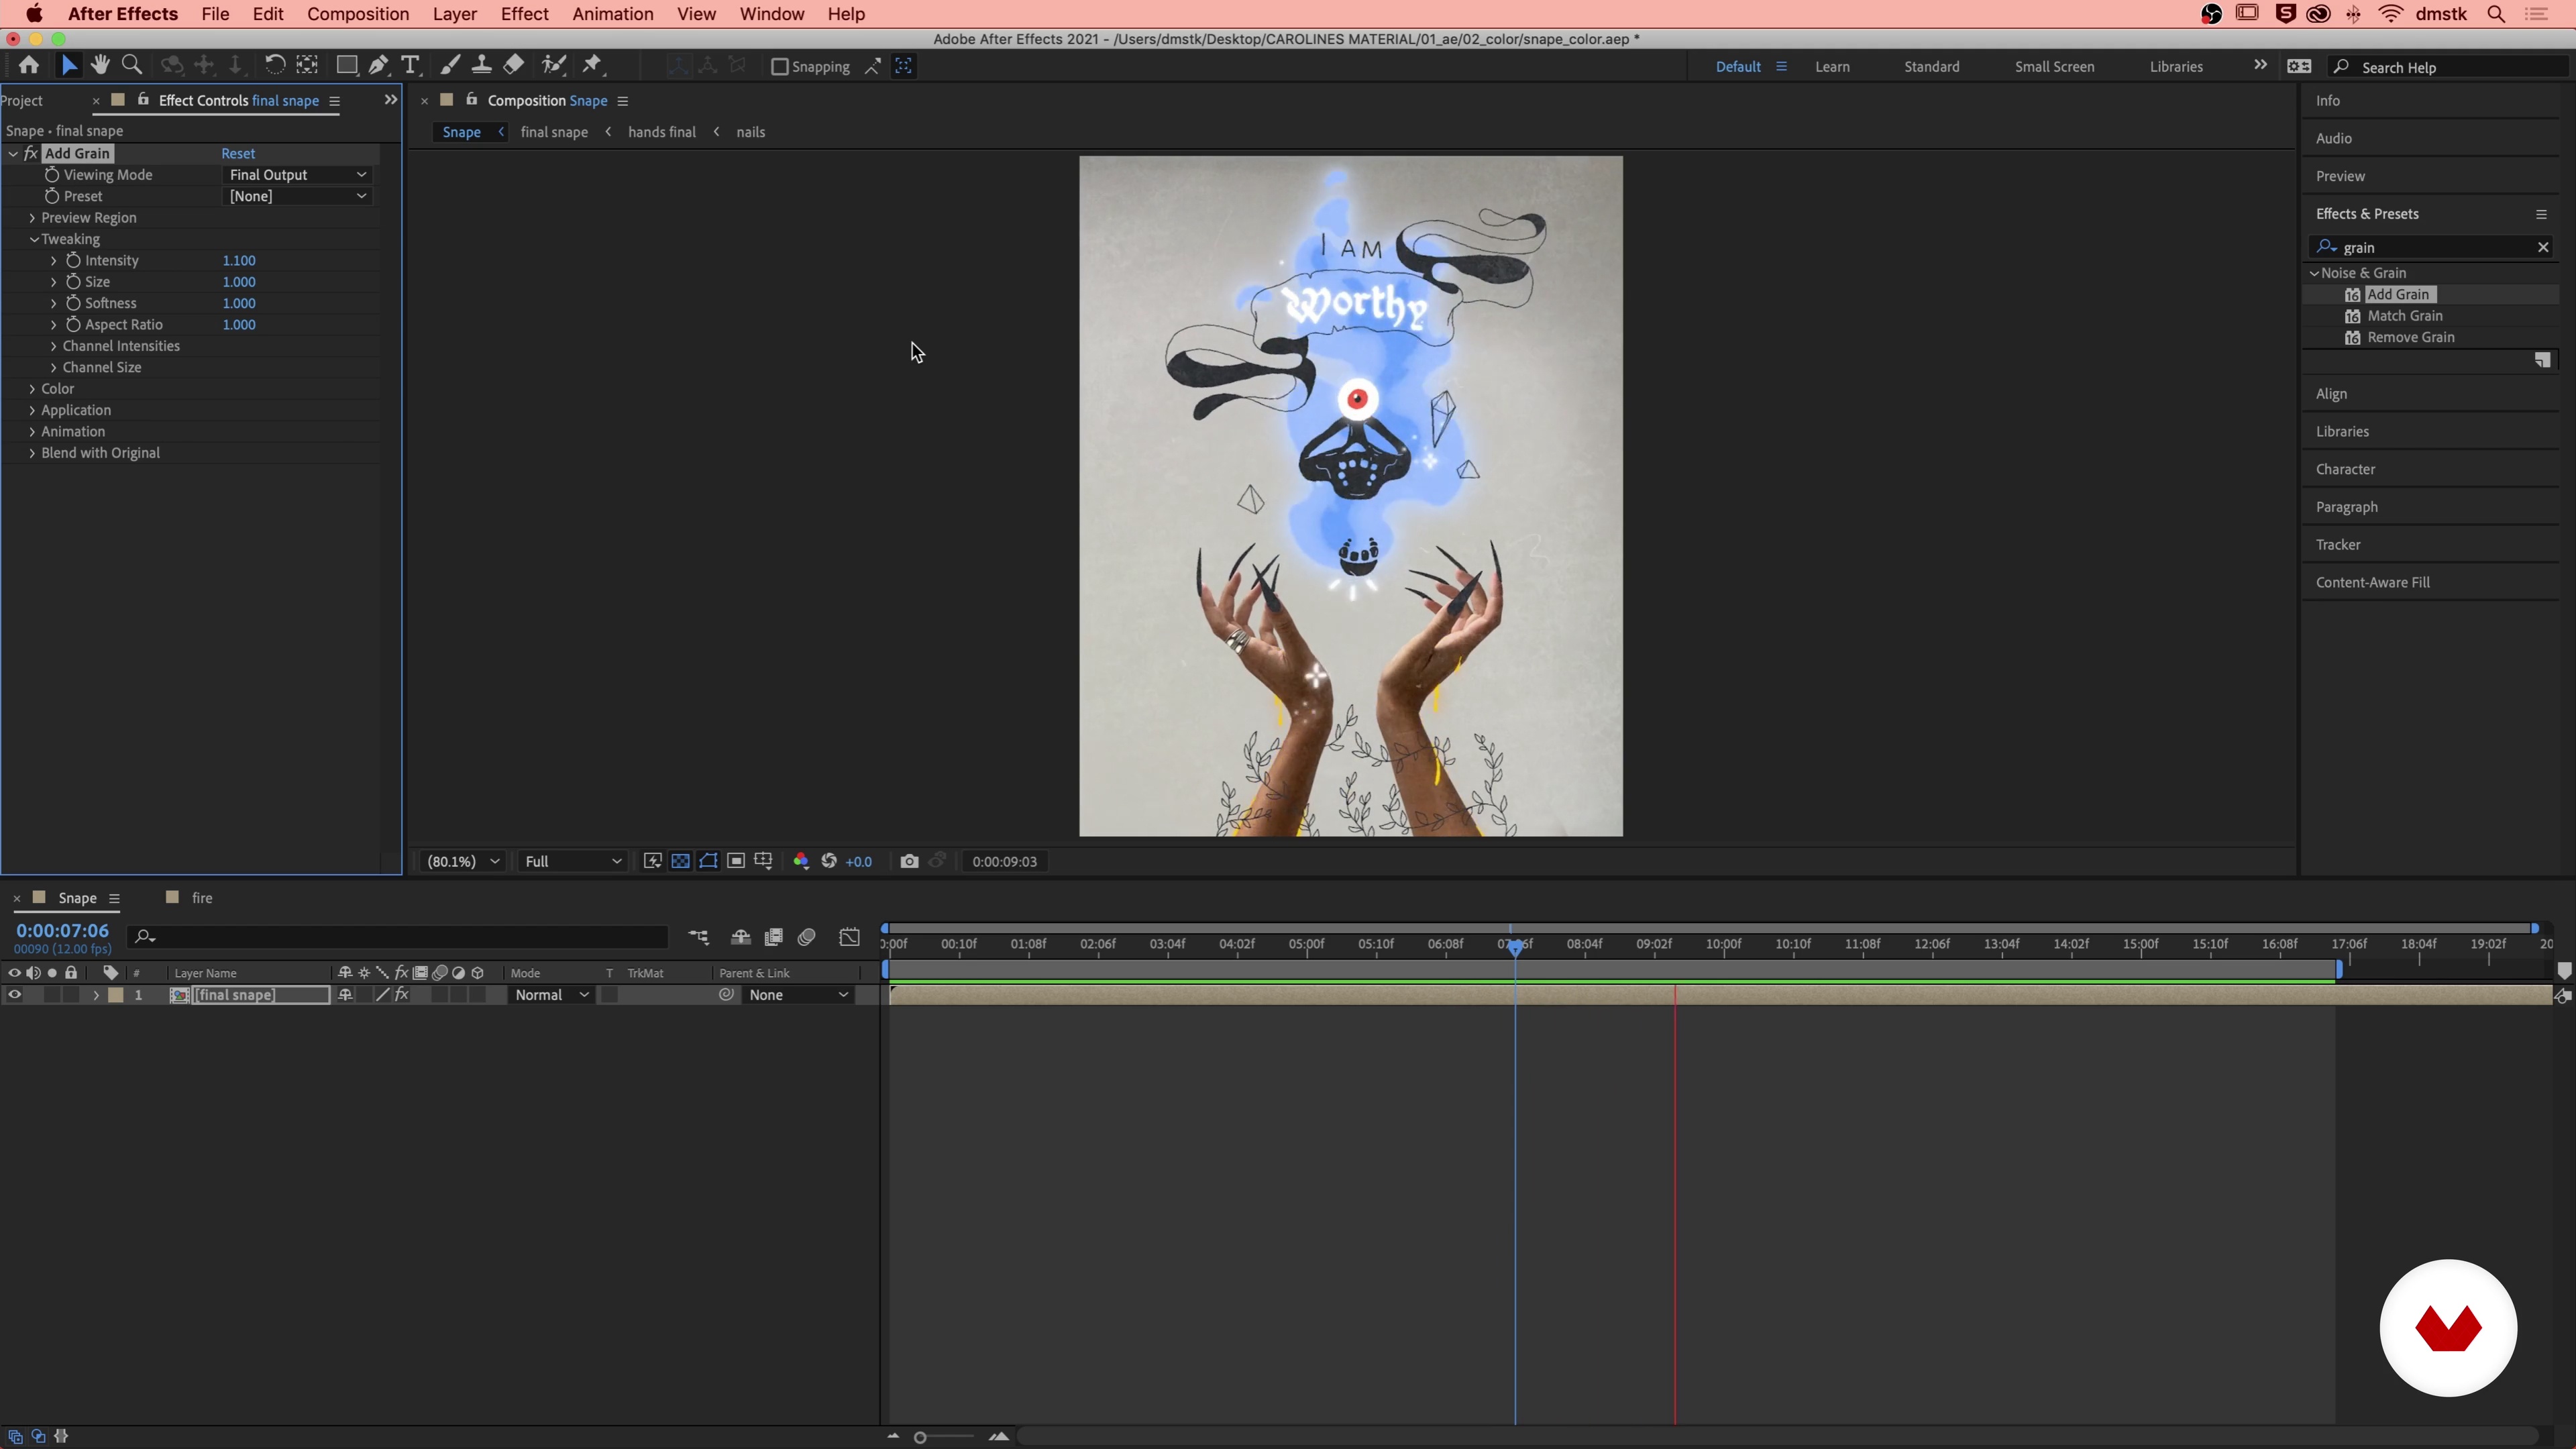Select the Brush tool
2576x1449 pixels.
coord(450,66)
